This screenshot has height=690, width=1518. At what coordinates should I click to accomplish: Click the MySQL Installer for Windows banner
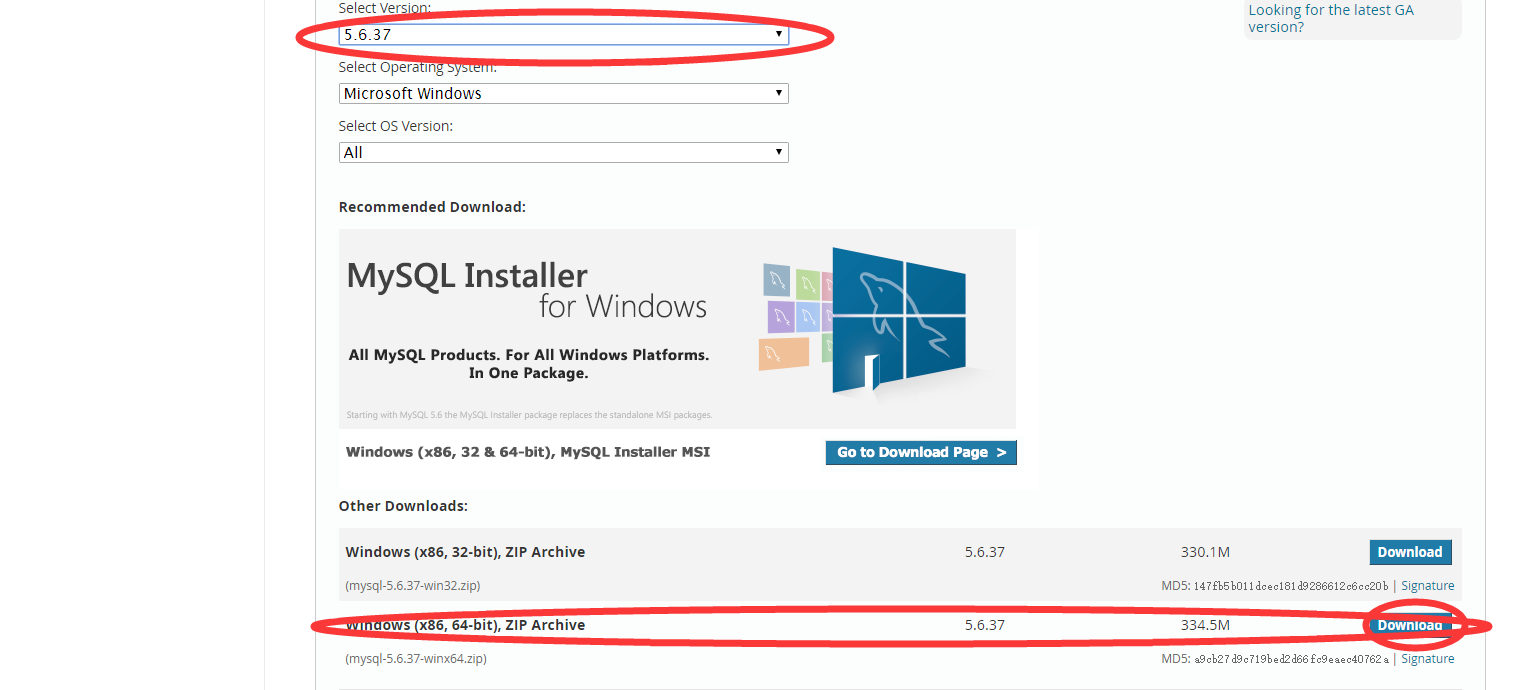(x=677, y=329)
